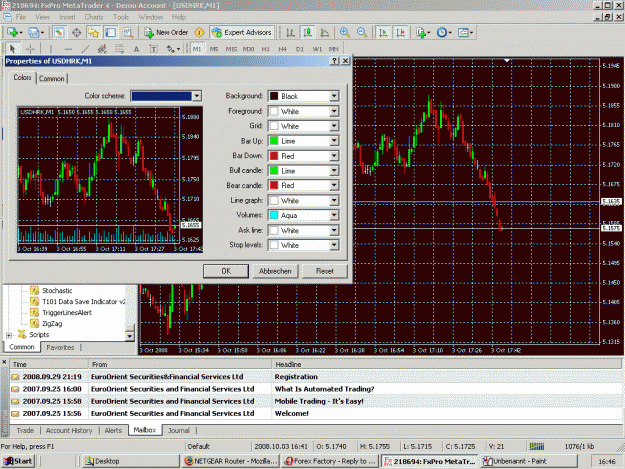Toggle the Chart Shift icon
This screenshot has width=625, height=469.
tap(401, 33)
